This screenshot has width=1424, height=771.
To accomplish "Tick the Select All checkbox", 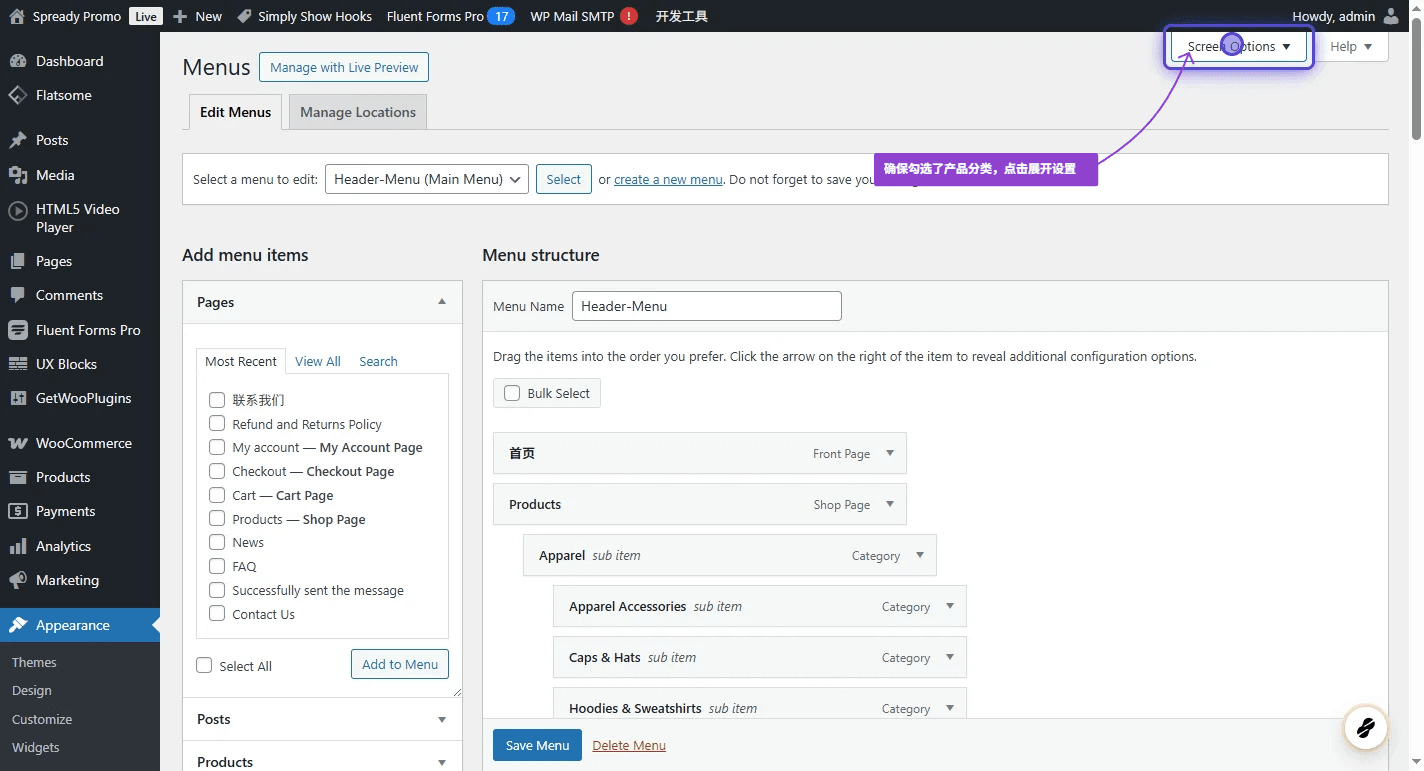I will [205, 666].
